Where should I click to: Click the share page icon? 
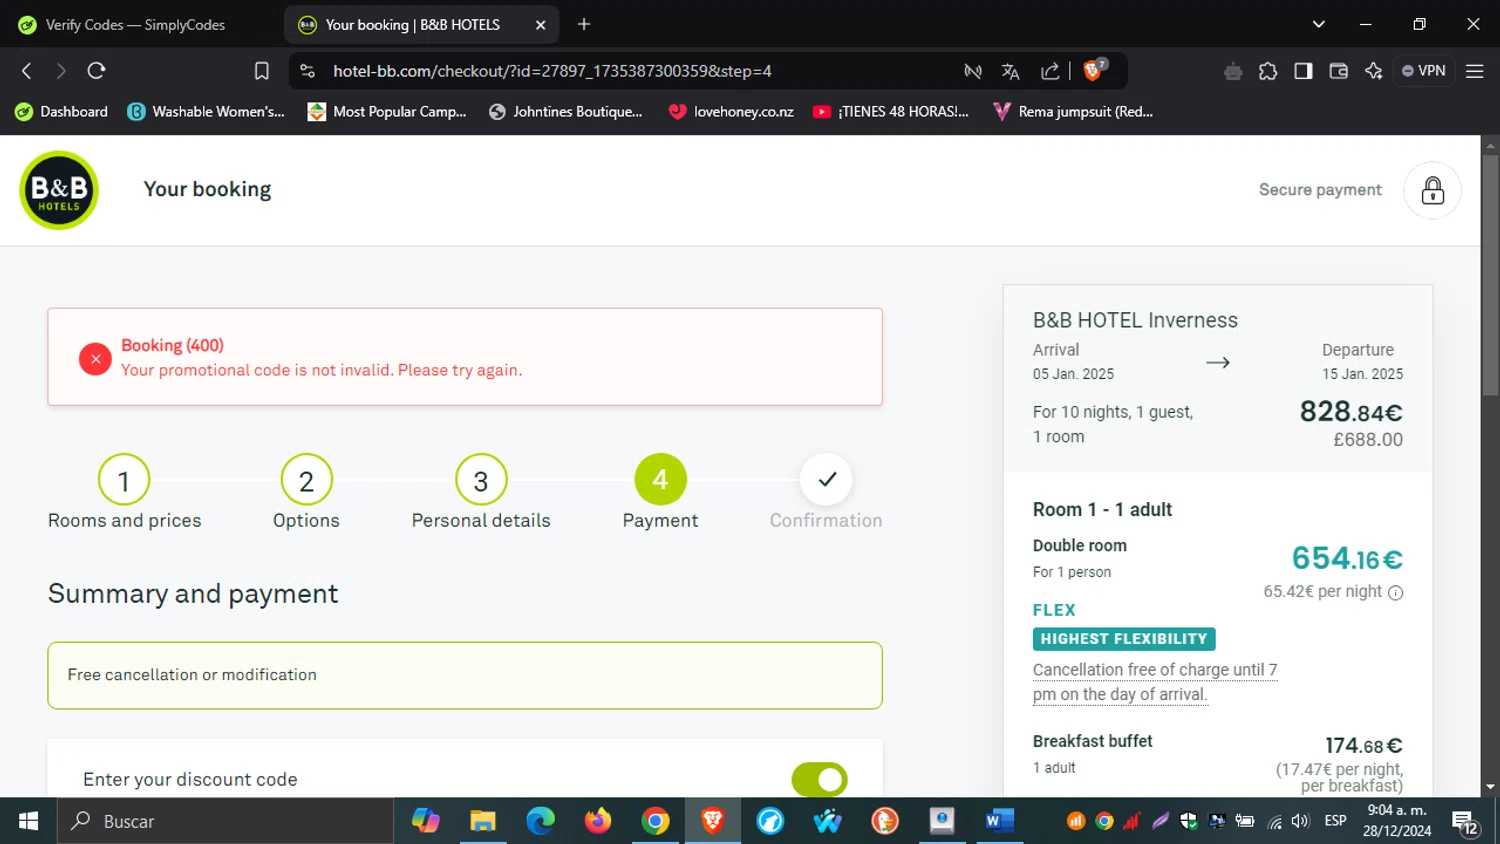point(1050,71)
